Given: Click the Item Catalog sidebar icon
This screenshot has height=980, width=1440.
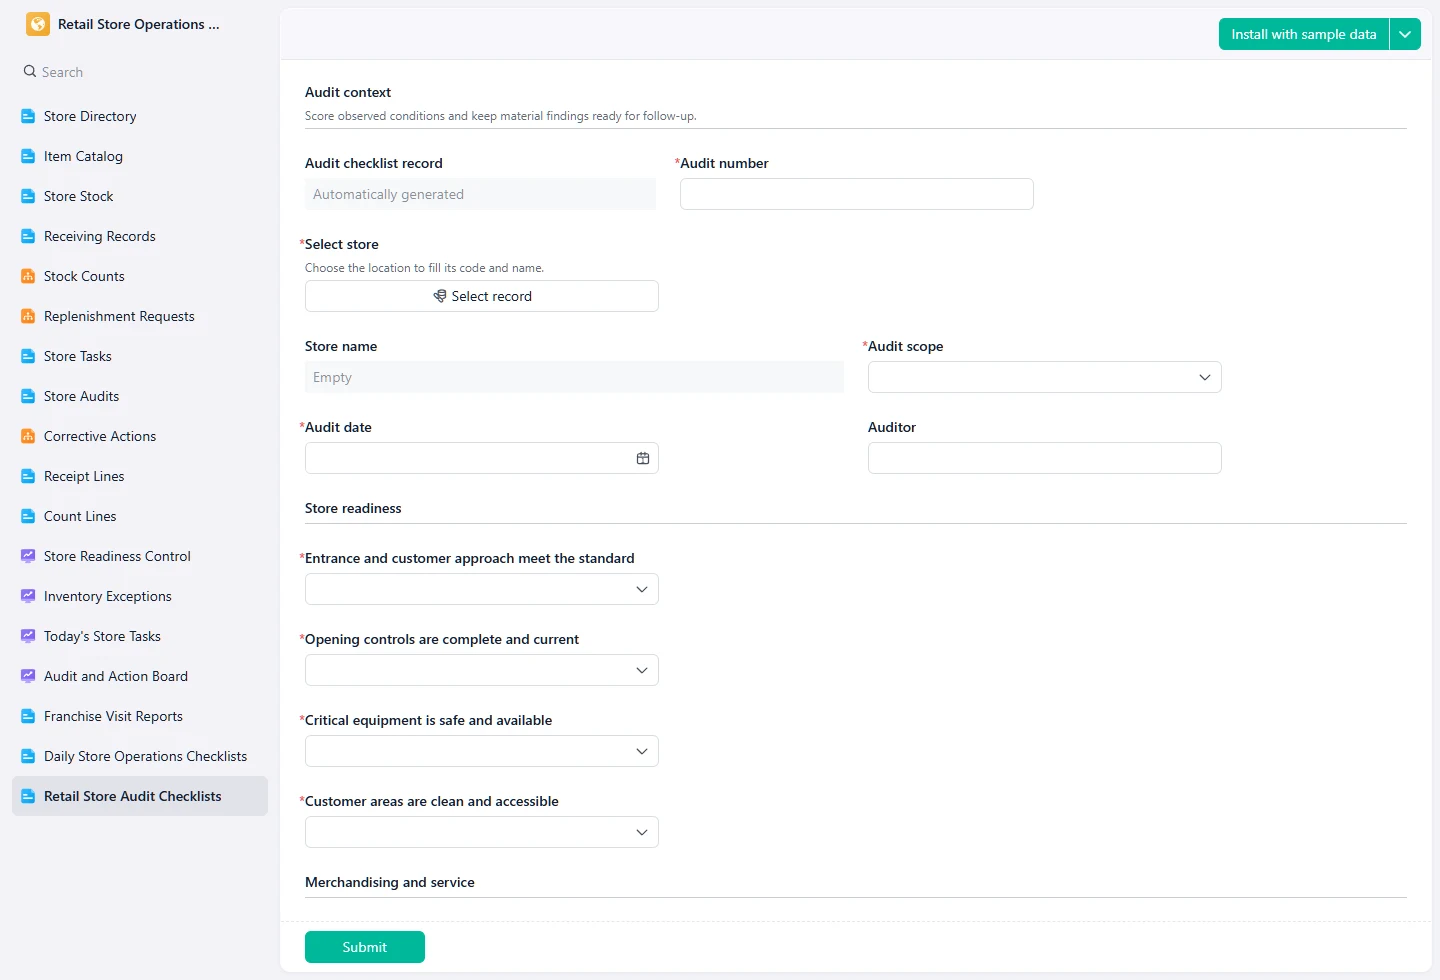Looking at the screenshot, I should [28, 156].
